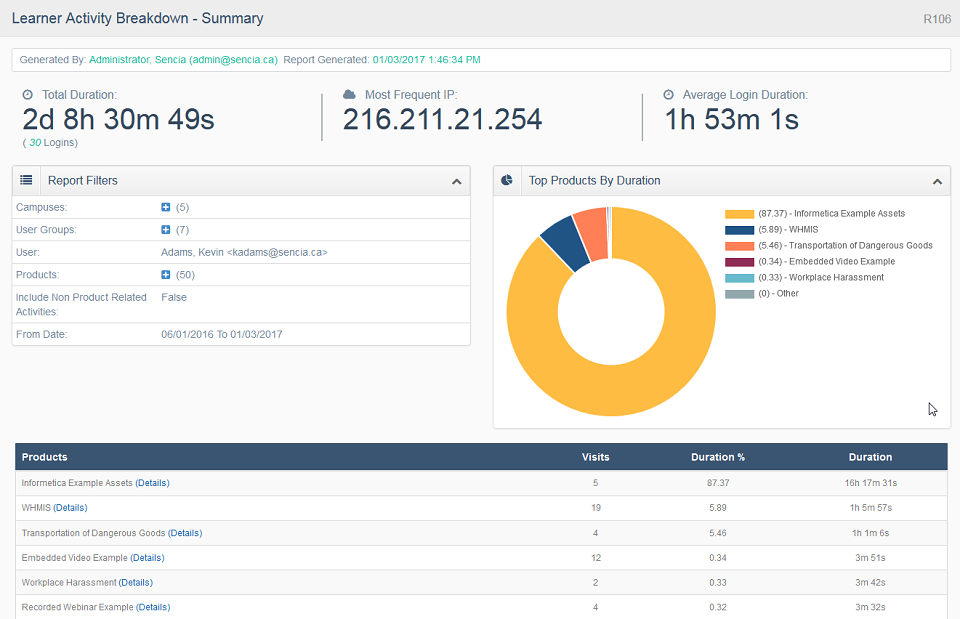
Task: Expand the User Groups filter plus icon
Action: point(165,230)
